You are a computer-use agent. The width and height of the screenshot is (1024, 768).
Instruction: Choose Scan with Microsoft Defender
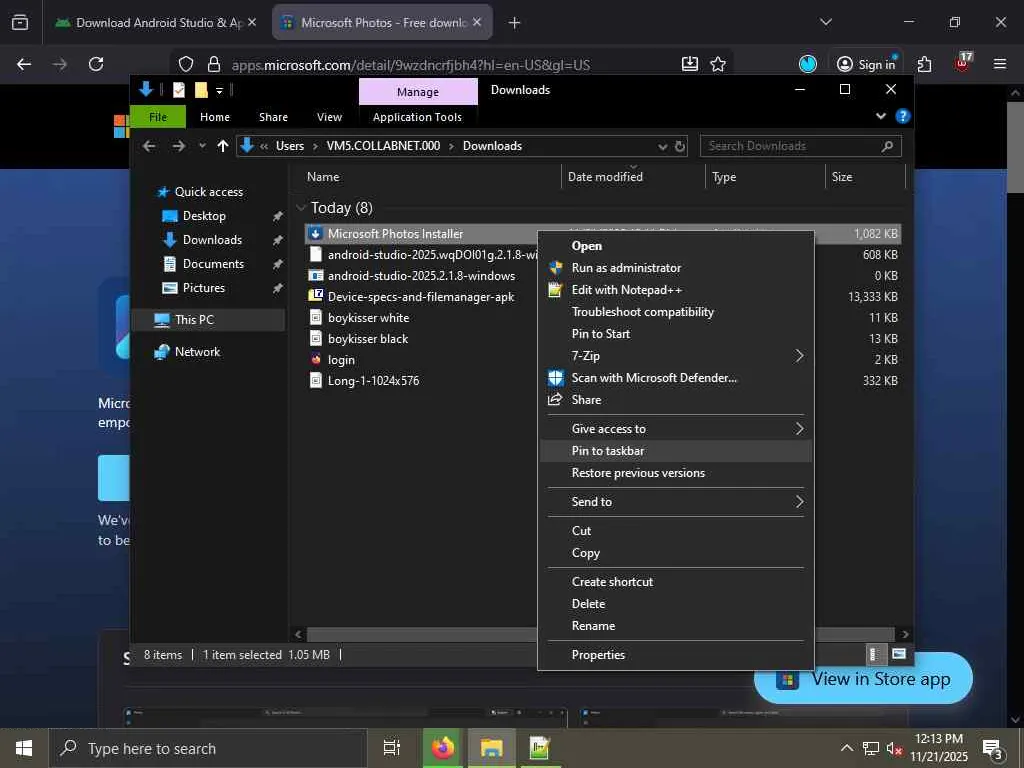click(x=676, y=378)
